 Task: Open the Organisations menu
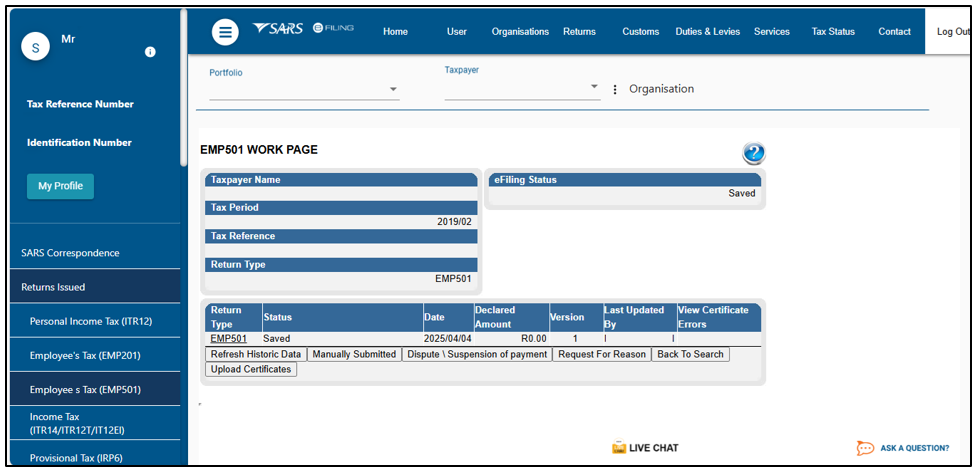(x=520, y=32)
